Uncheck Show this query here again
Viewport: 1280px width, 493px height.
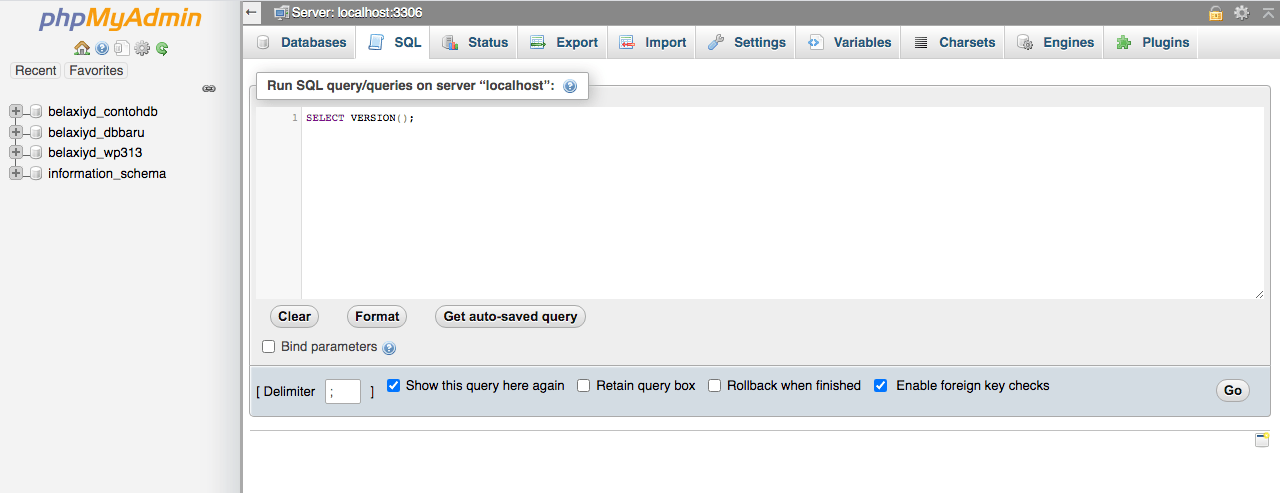click(393, 386)
